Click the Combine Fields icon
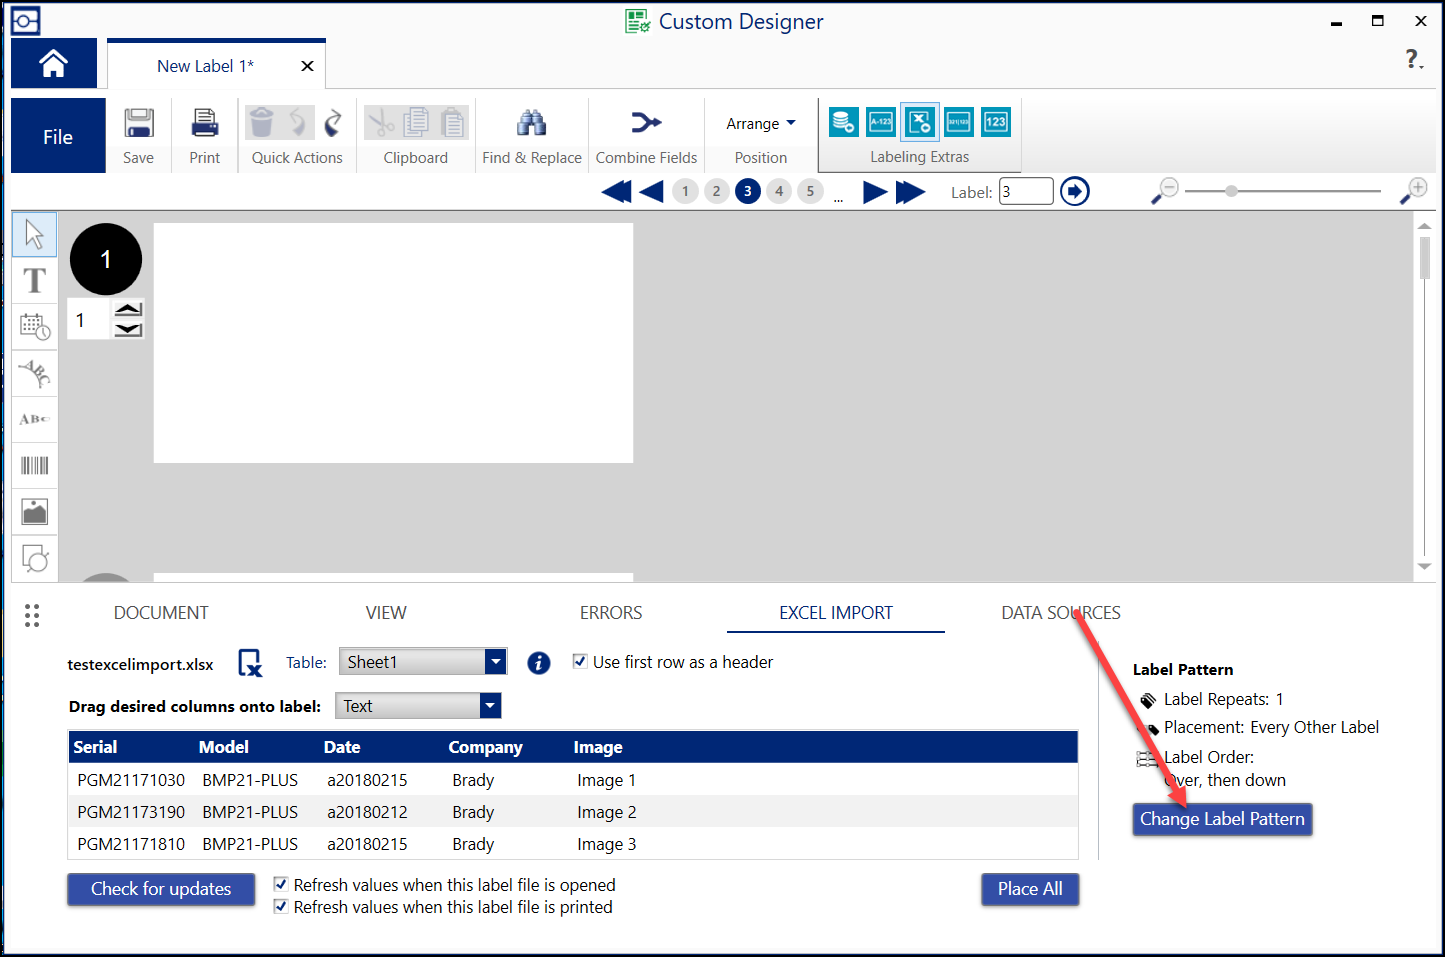Image resolution: width=1445 pixels, height=957 pixels. (646, 124)
